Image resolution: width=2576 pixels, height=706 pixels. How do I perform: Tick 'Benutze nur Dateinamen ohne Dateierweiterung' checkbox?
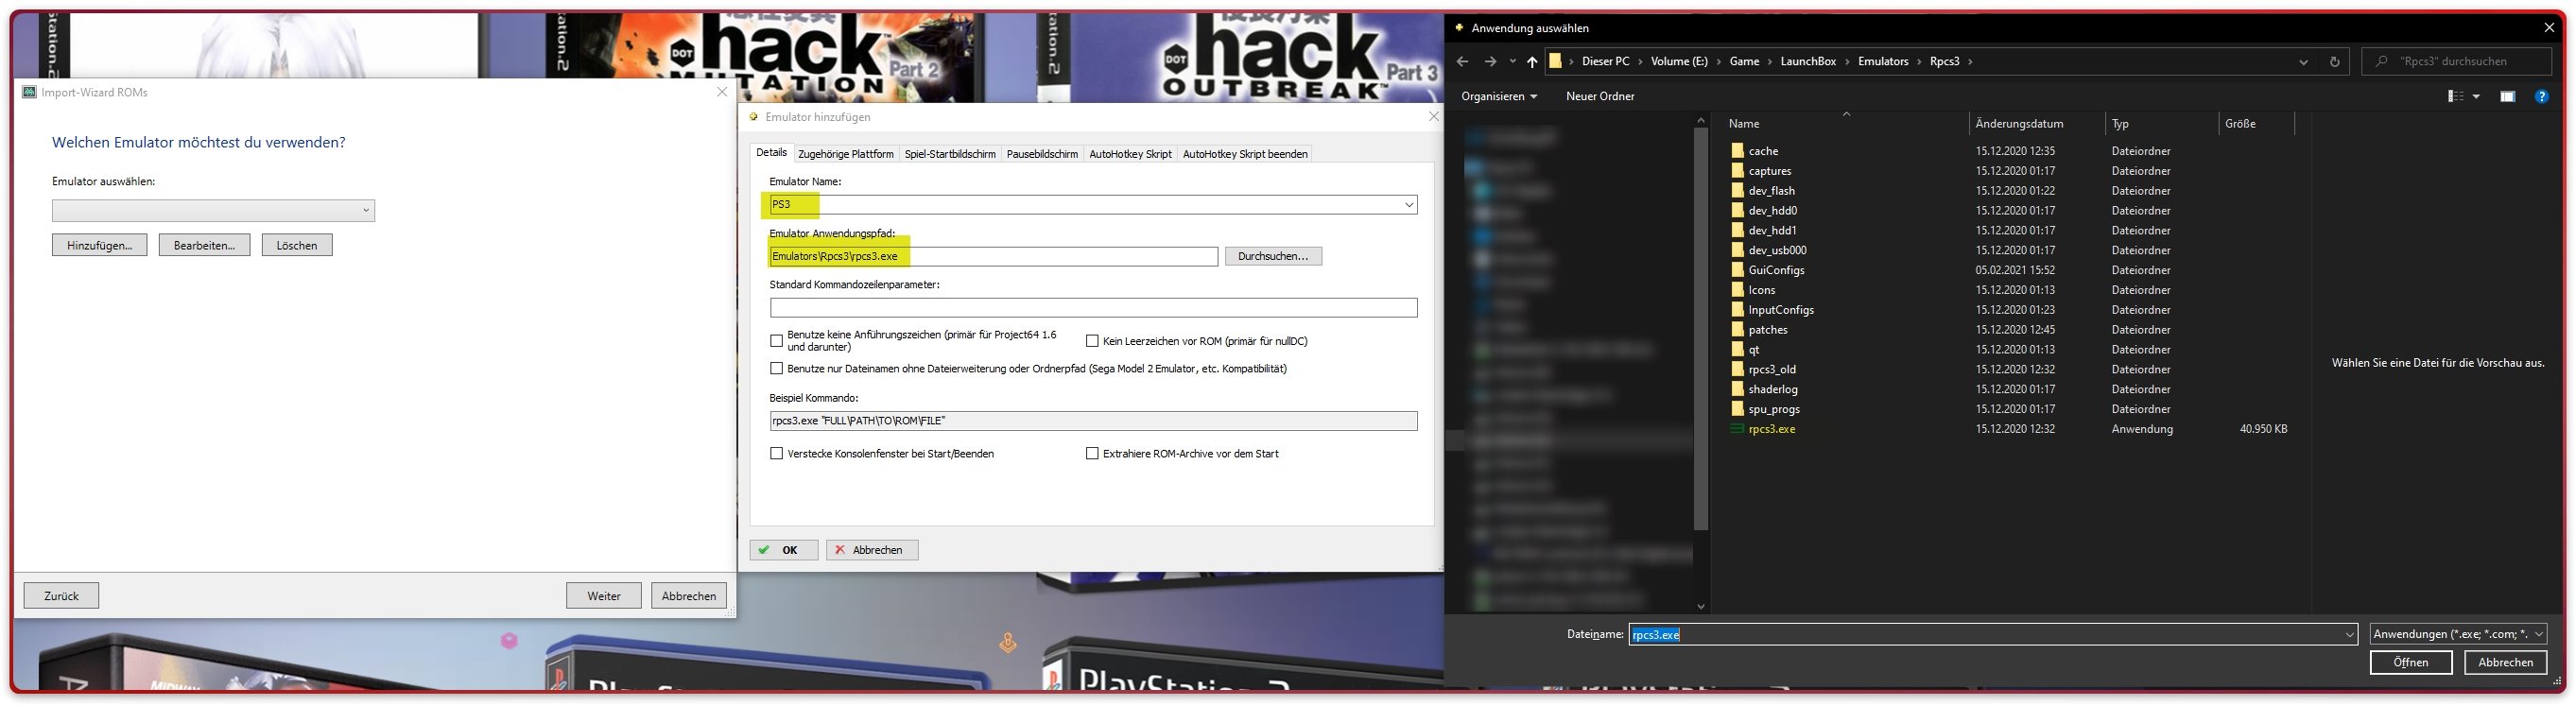click(776, 369)
